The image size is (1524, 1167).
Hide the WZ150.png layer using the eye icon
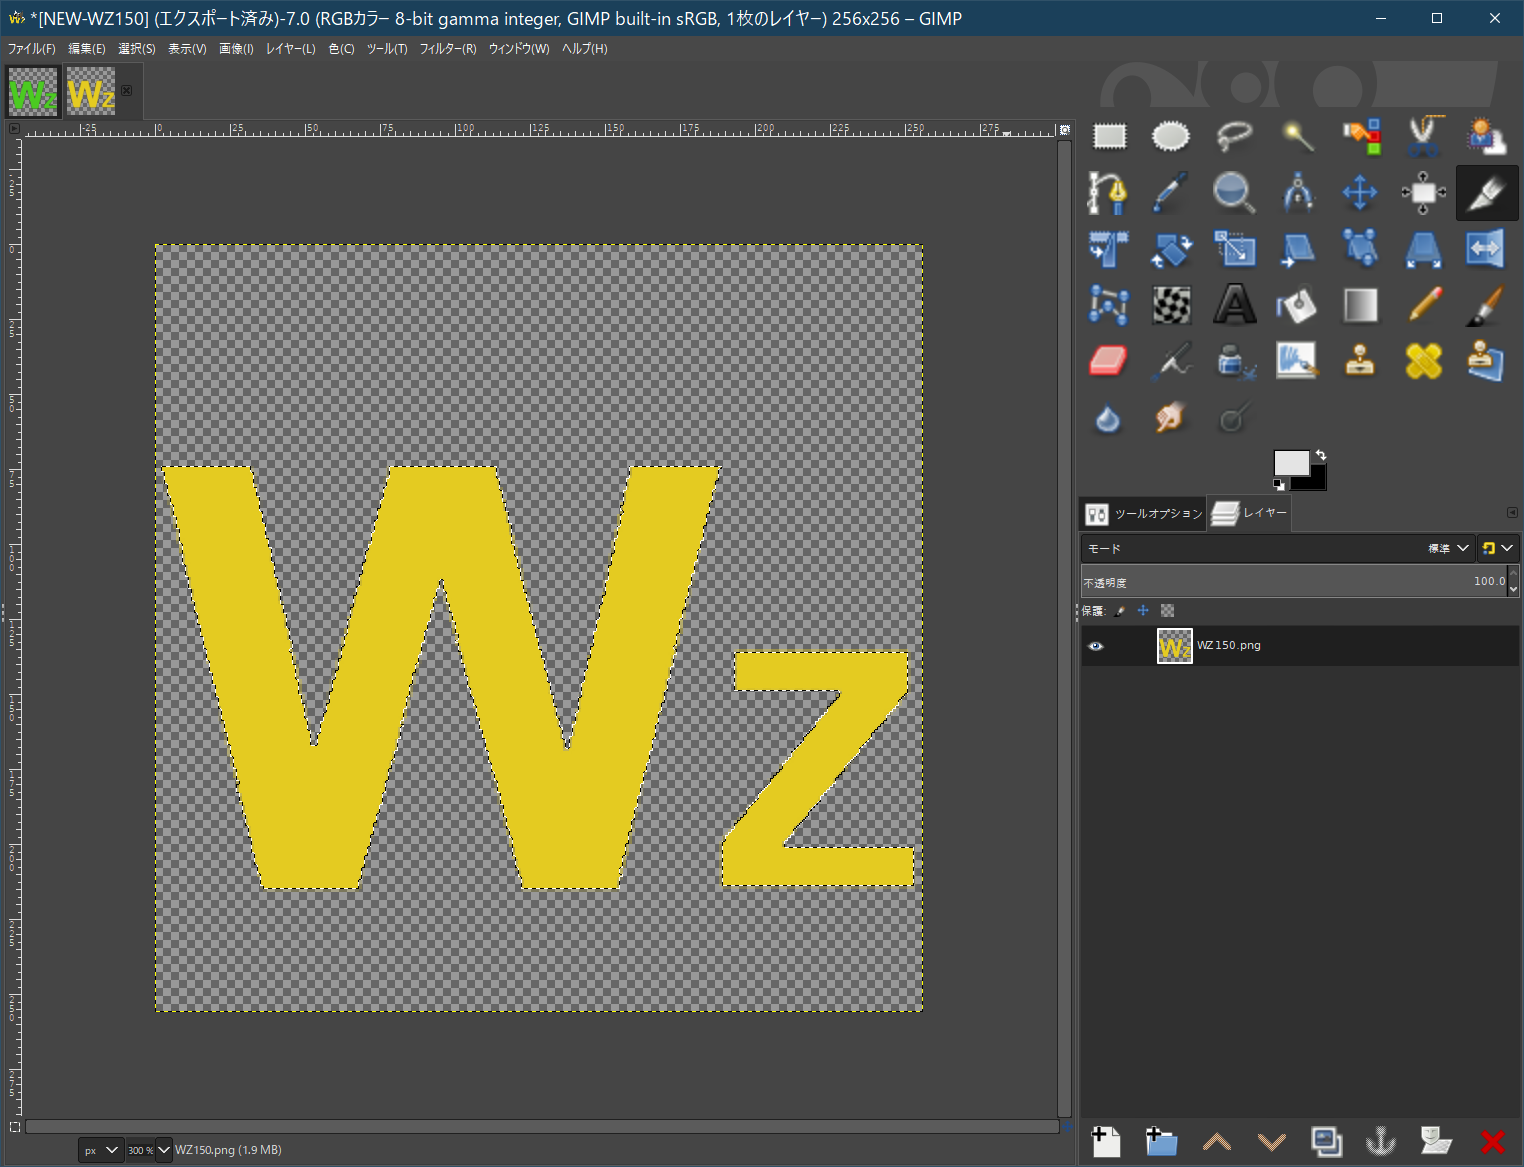pyautogui.click(x=1096, y=646)
